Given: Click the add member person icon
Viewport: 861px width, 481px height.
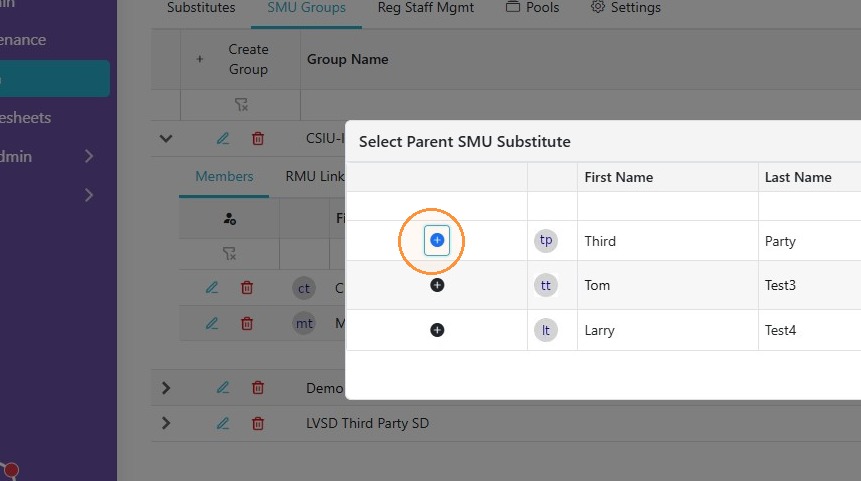Looking at the screenshot, I should pos(230,219).
